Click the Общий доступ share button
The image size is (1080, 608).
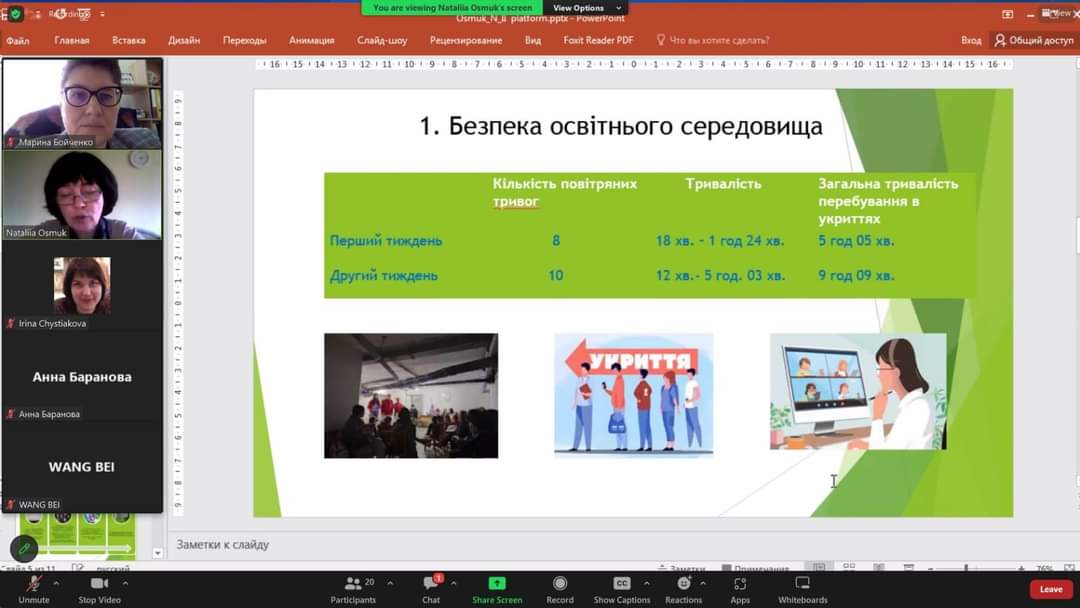[1033, 41]
